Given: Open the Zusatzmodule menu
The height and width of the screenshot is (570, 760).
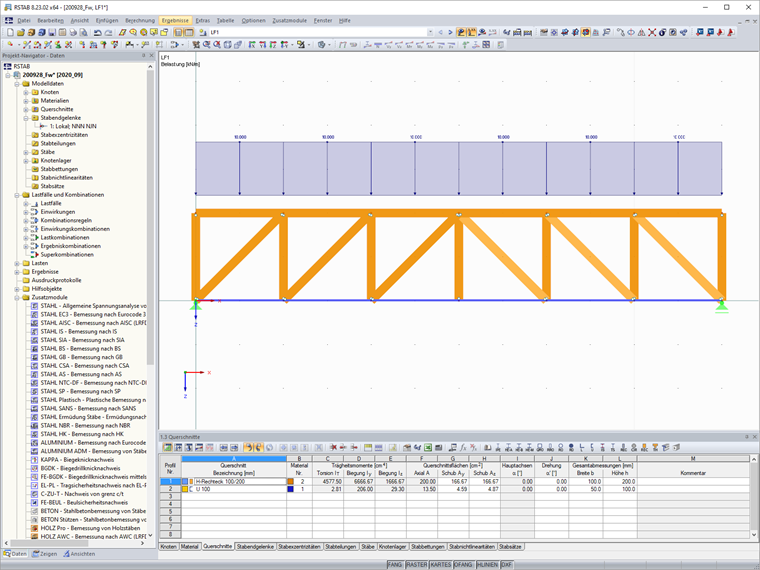Looking at the screenshot, I should pyautogui.click(x=290, y=20).
